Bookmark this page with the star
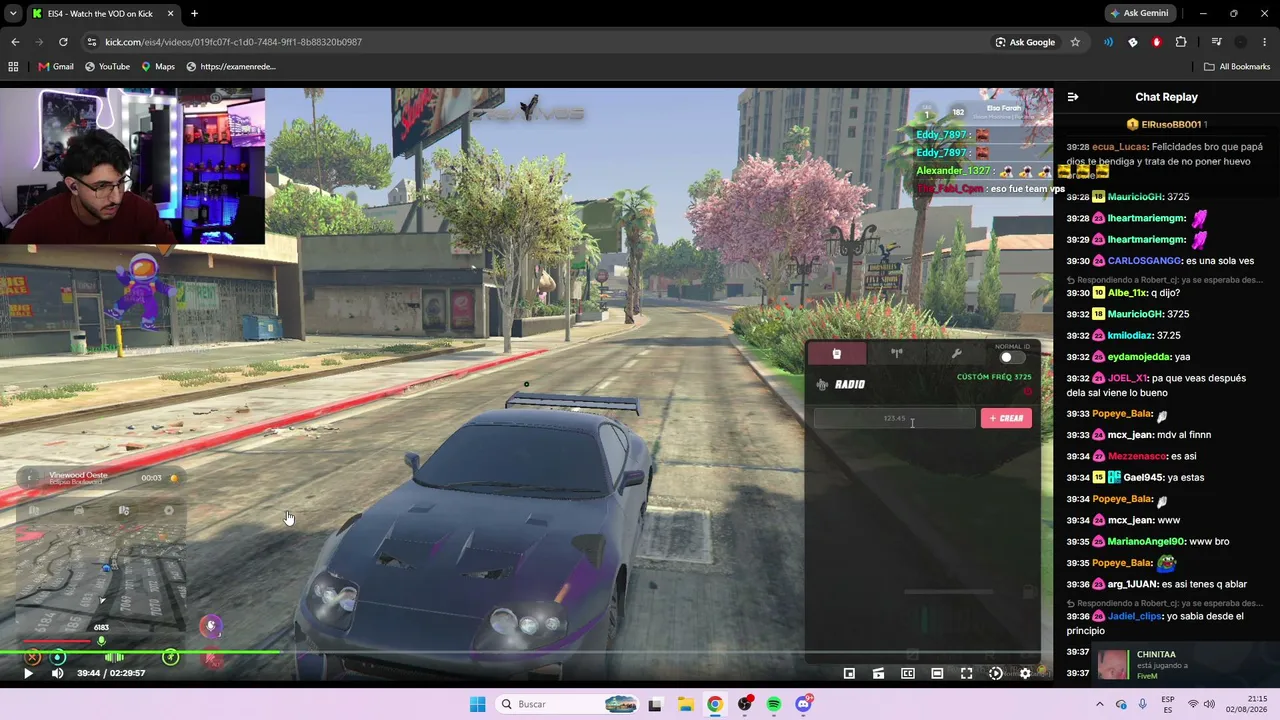1280x720 pixels. [1075, 42]
